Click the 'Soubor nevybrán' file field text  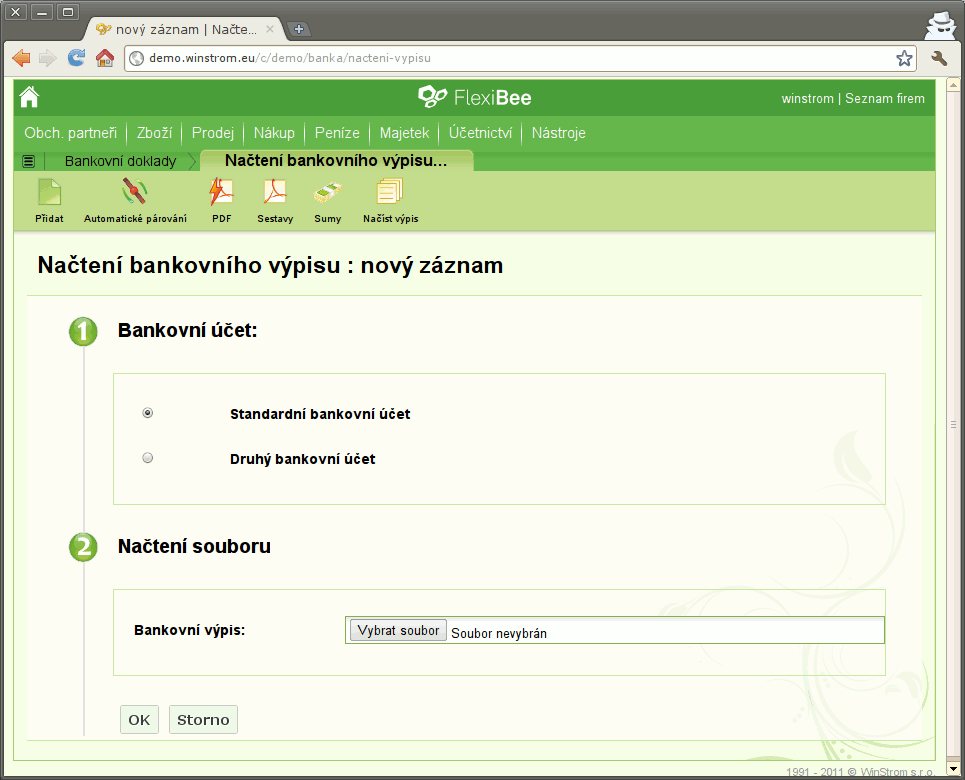click(x=499, y=633)
